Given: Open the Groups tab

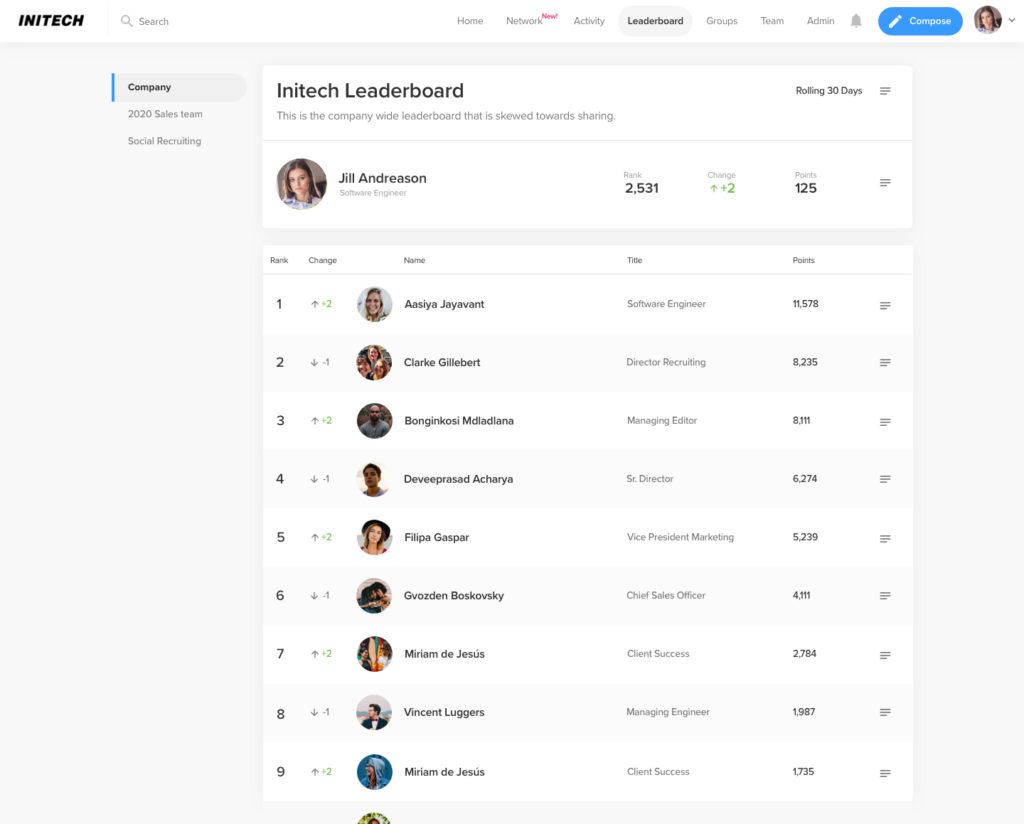Looking at the screenshot, I should coord(722,21).
